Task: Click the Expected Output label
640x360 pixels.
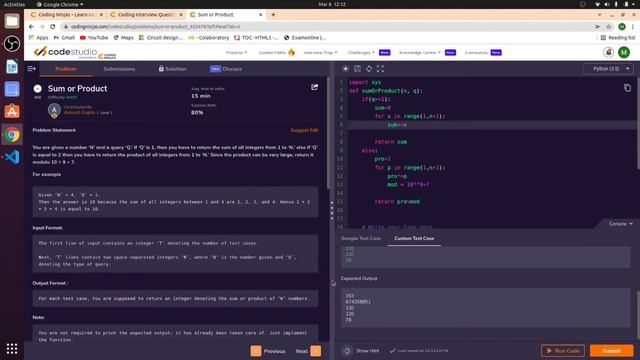Action: coord(359,278)
